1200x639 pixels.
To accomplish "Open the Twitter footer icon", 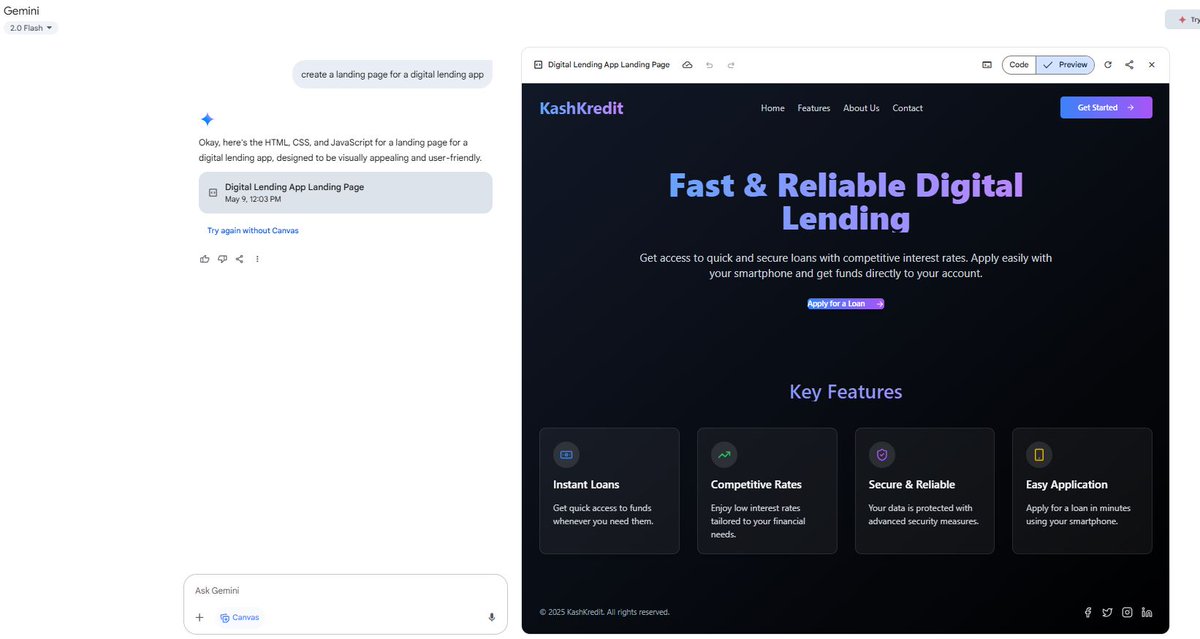I will 1107,612.
